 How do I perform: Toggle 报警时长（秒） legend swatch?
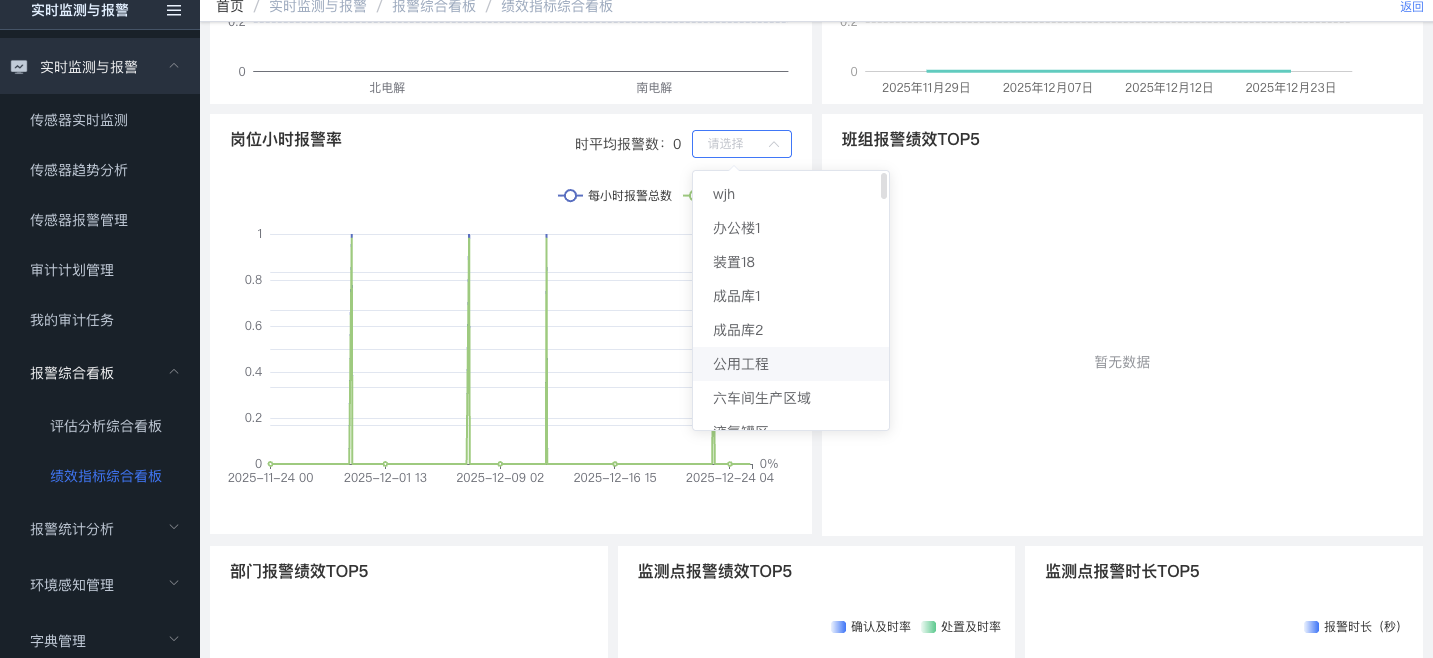point(1312,627)
